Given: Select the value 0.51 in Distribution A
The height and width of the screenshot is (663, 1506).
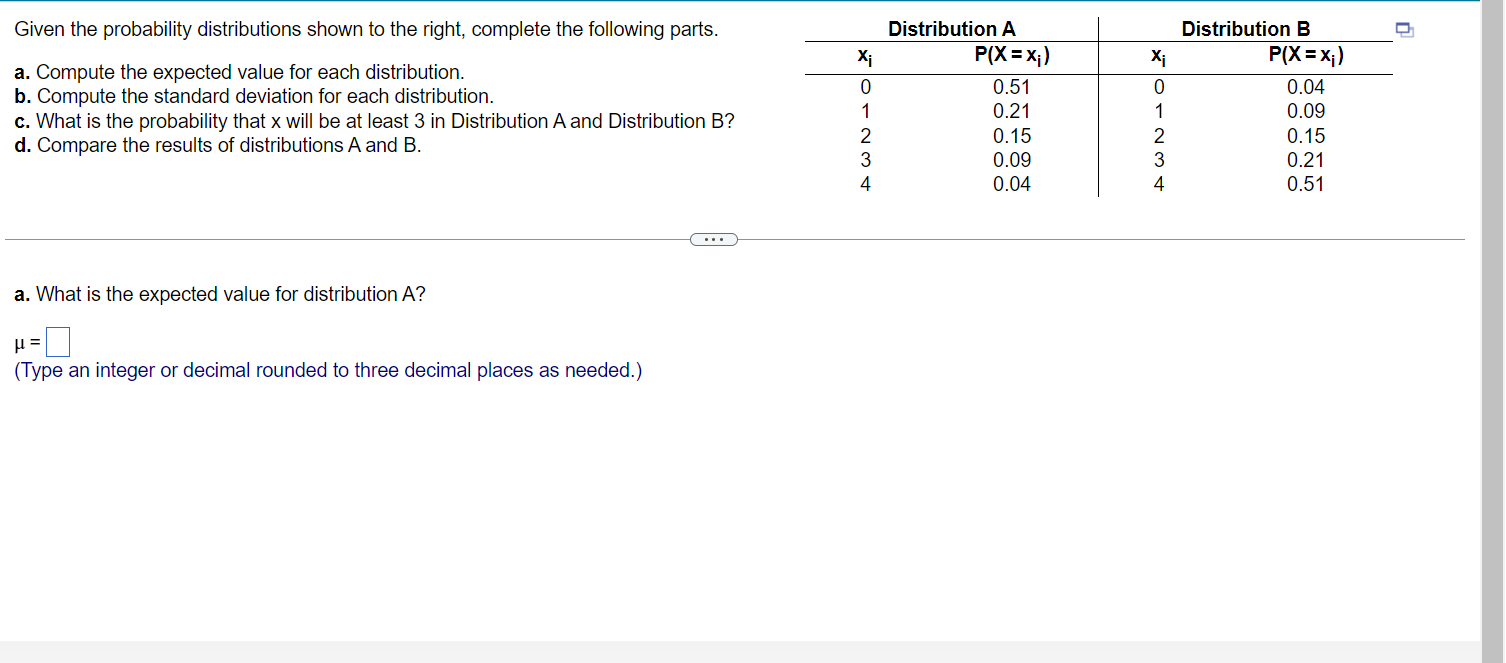Looking at the screenshot, I should (x=1012, y=87).
